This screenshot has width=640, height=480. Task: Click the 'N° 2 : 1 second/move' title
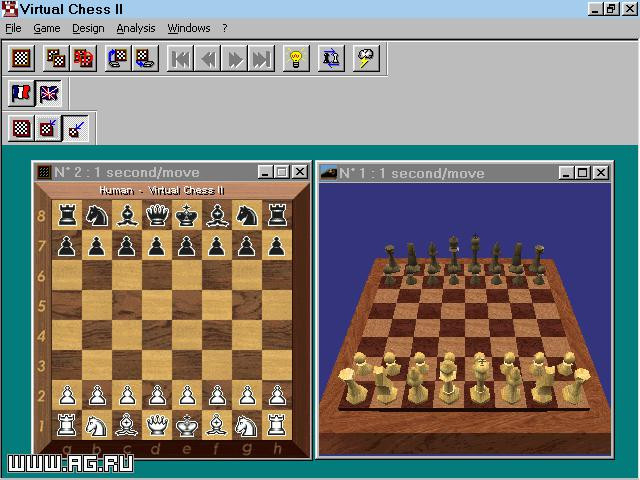click(127, 172)
